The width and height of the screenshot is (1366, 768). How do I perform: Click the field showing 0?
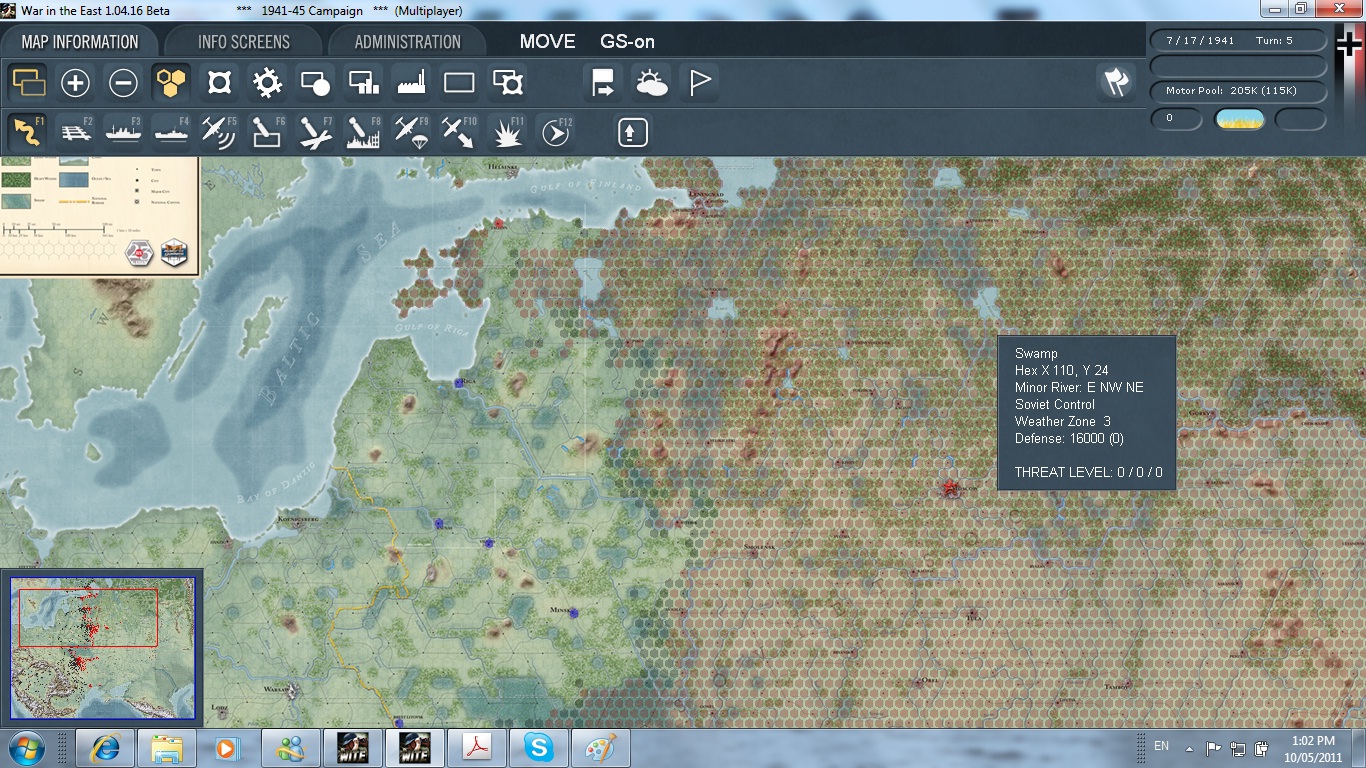(x=1176, y=119)
